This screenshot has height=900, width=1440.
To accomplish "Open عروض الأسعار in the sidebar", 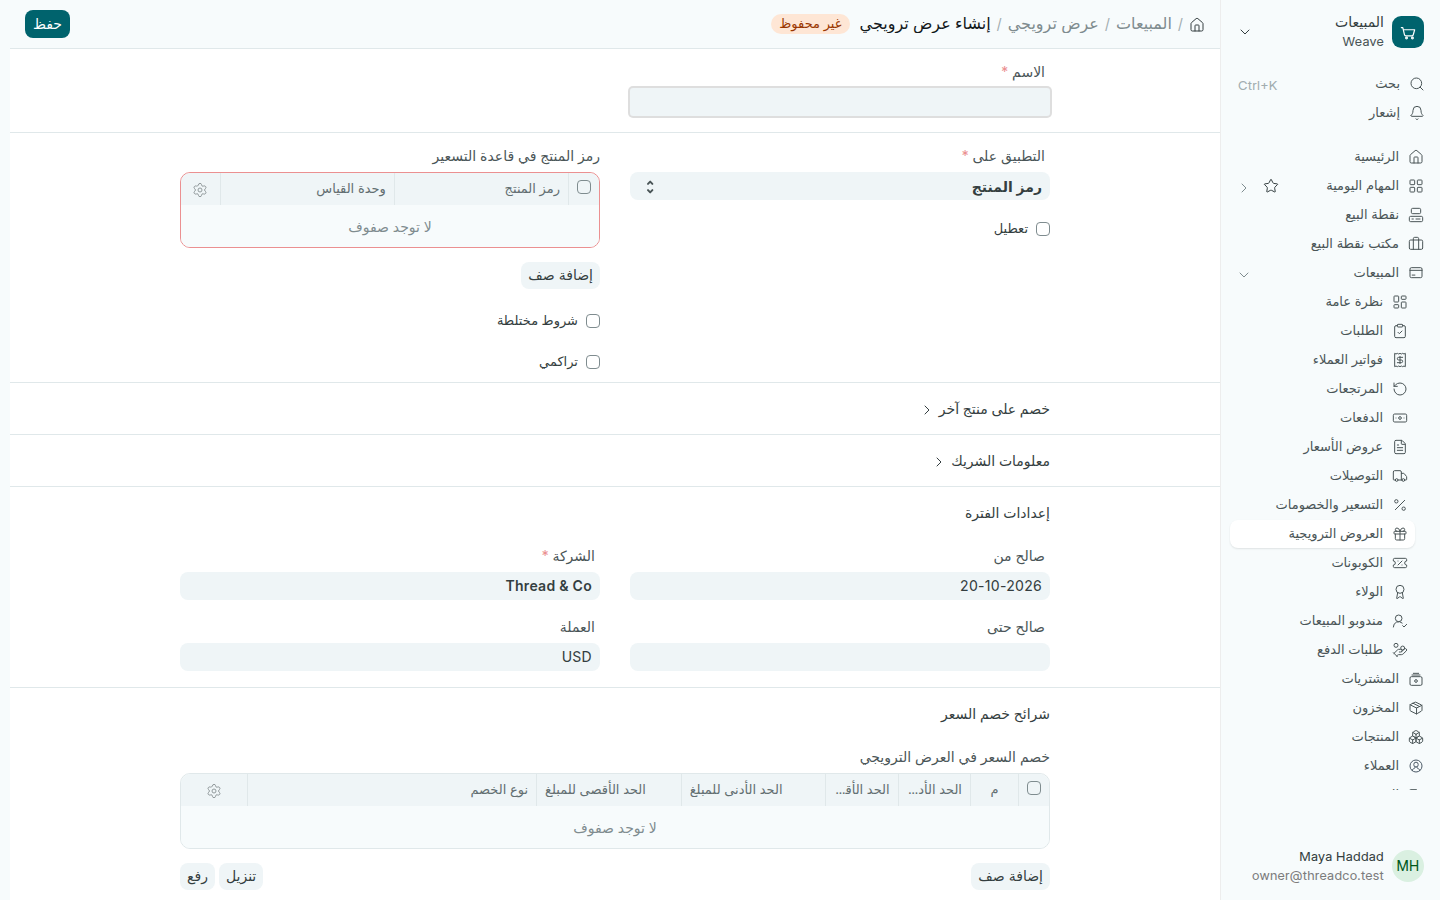I will [x=1343, y=447].
